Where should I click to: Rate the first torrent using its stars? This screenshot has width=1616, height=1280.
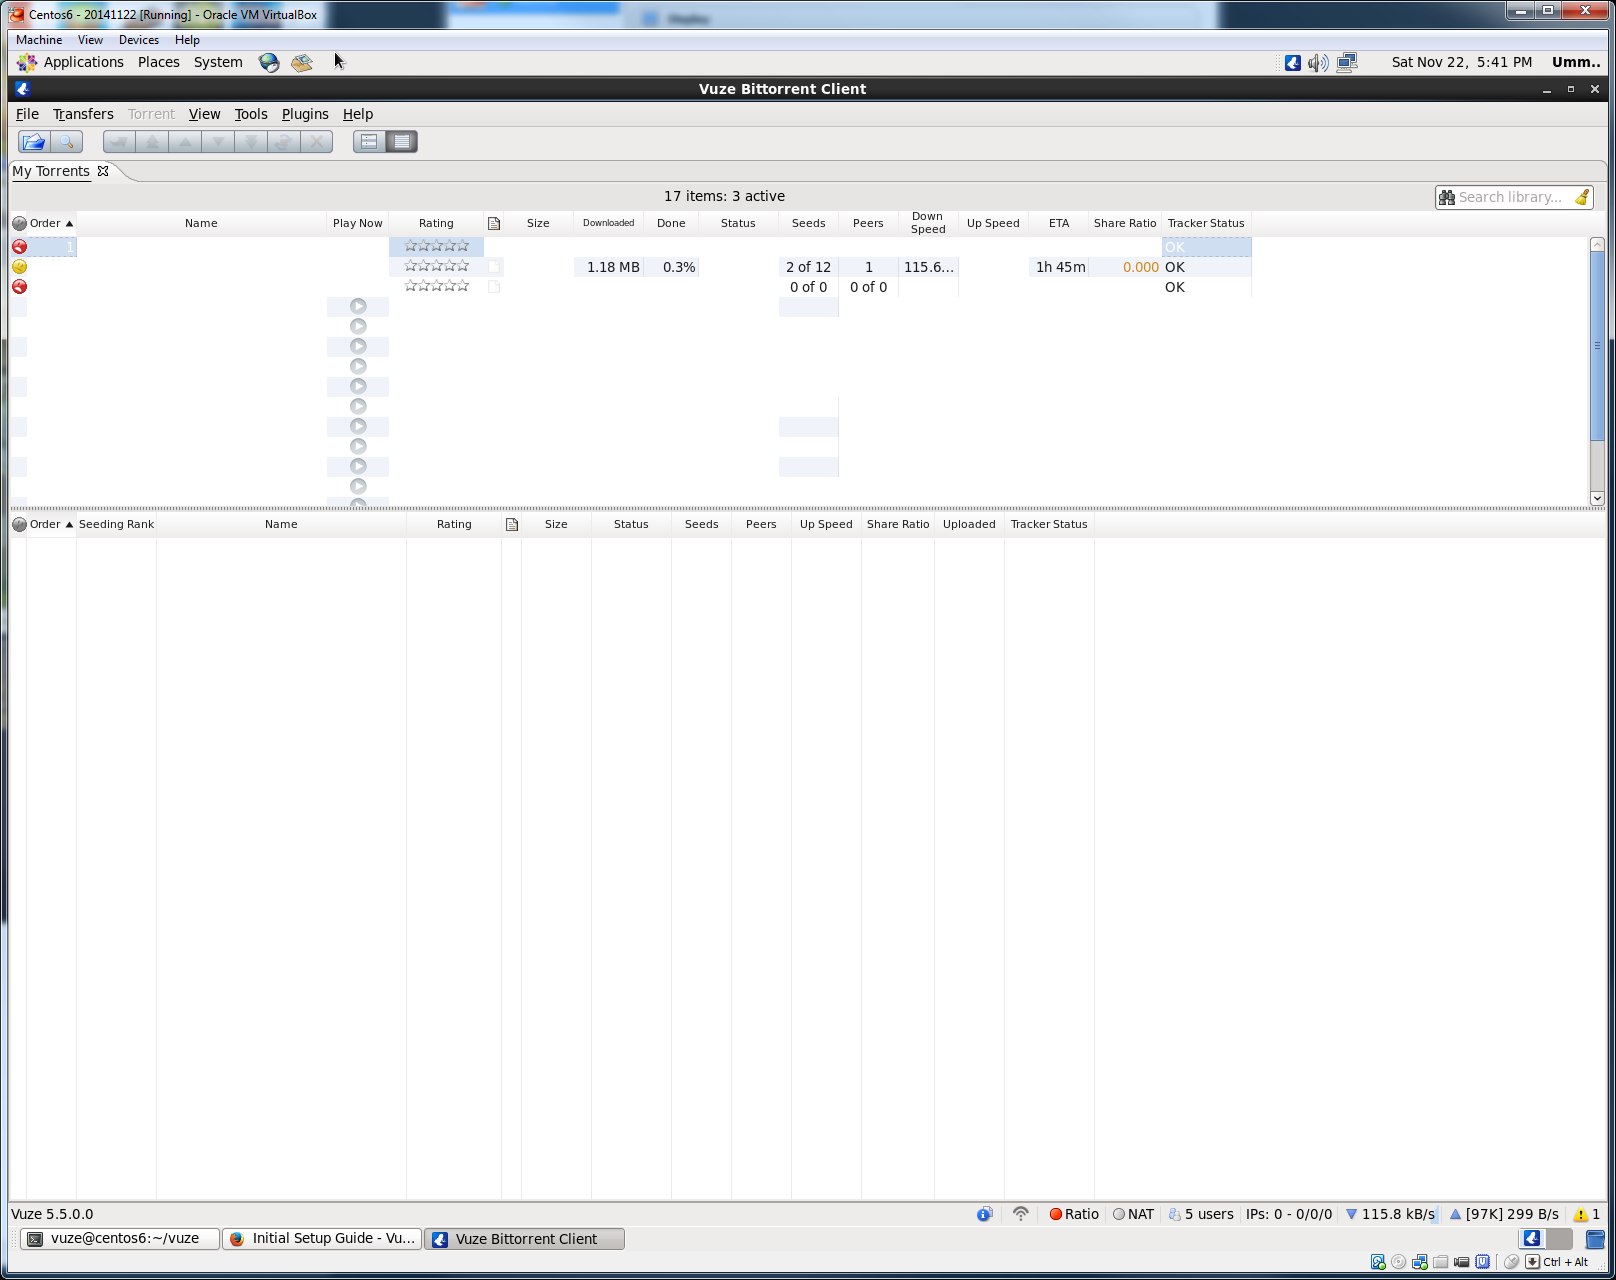click(x=436, y=246)
